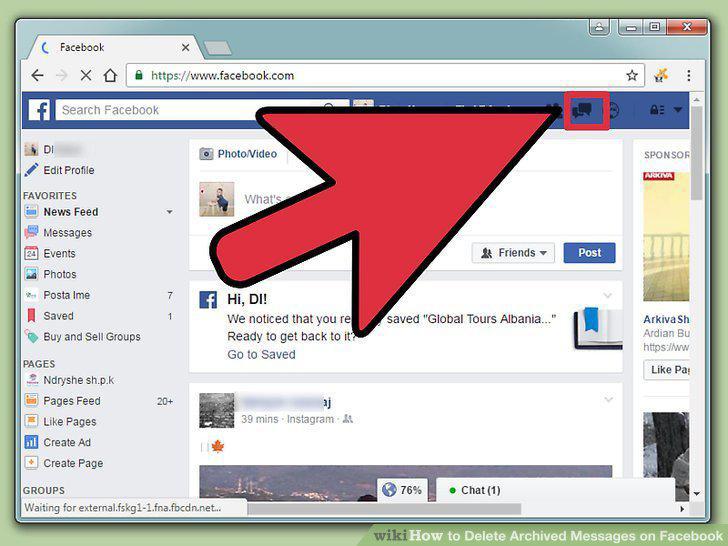Image resolution: width=728 pixels, height=546 pixels.
Task: Click the horizontal scrollbar right arrow
Action: [682, 509]
